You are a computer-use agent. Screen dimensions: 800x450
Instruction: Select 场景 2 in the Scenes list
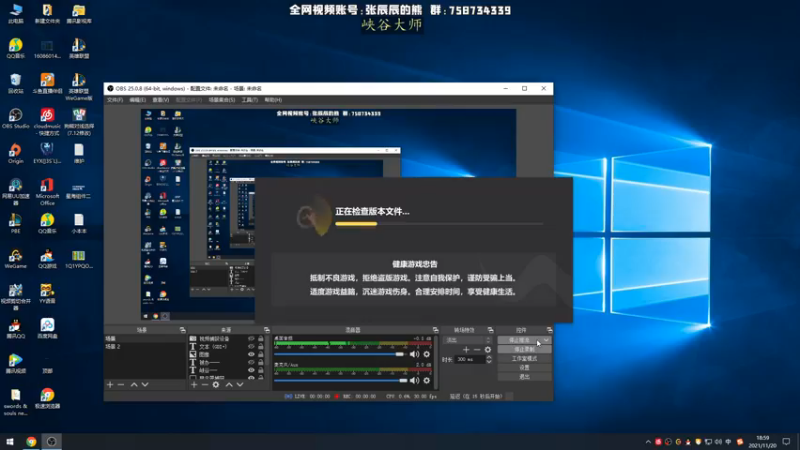pyautogui.click(x=145, y=346)
